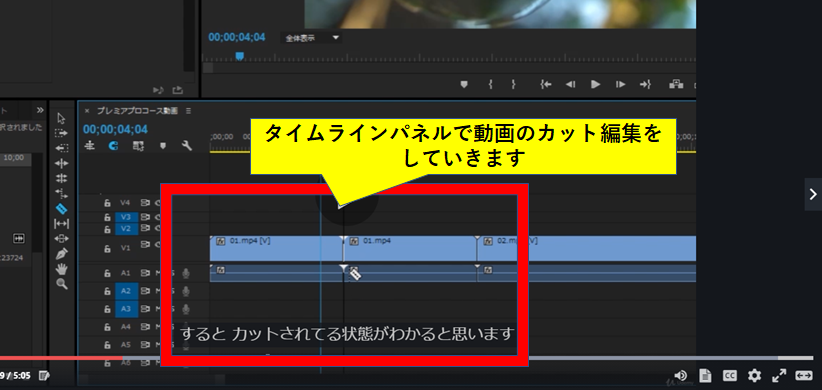Choose the Selection arrow tool
The image size is (822, 390).
[x=61, y=118]
